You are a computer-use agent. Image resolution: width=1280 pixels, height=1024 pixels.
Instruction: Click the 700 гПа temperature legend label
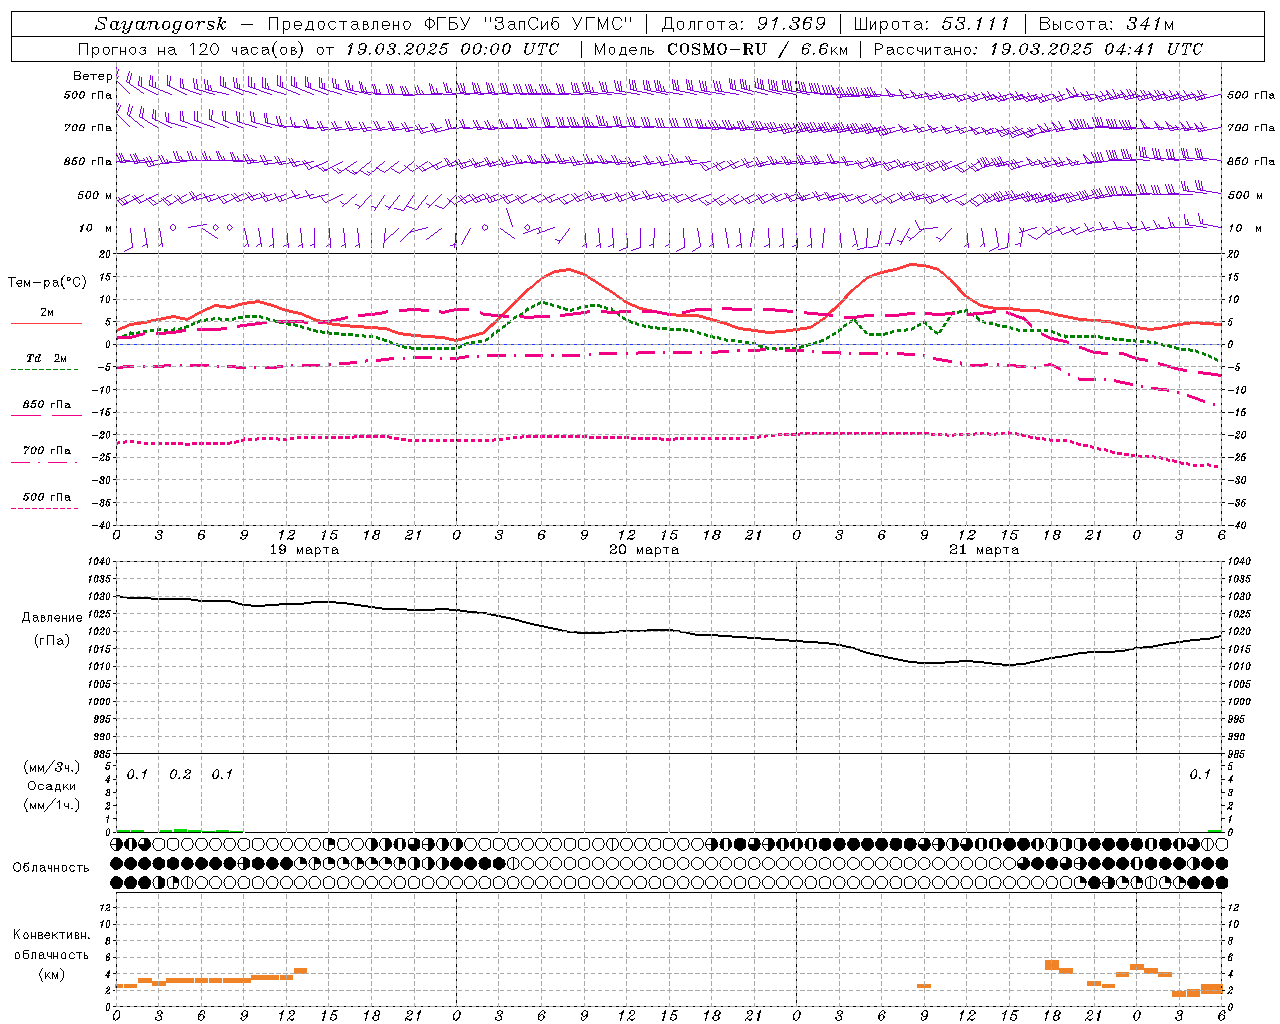point(47,450)
